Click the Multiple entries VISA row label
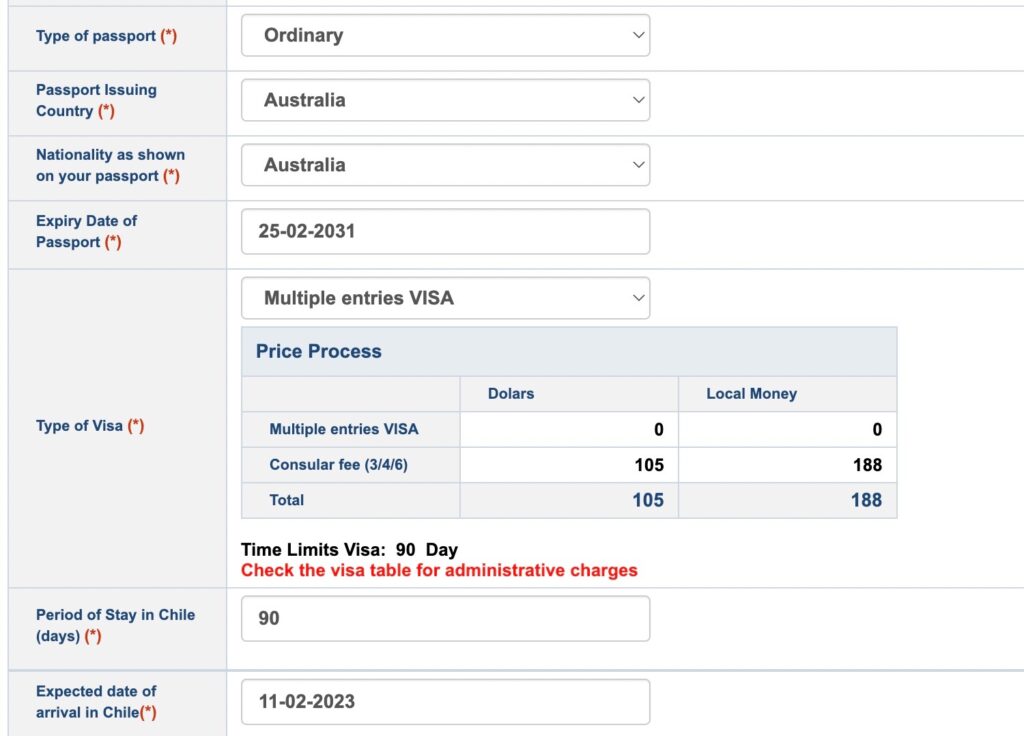 (x=344, y=429)
